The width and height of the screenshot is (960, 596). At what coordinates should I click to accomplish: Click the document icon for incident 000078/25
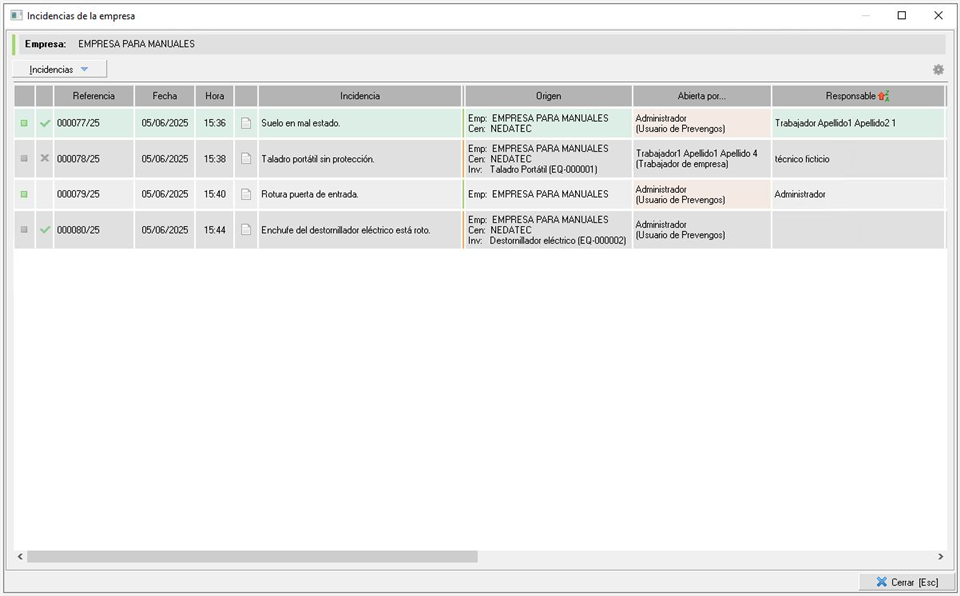click(x=246, y=159)
